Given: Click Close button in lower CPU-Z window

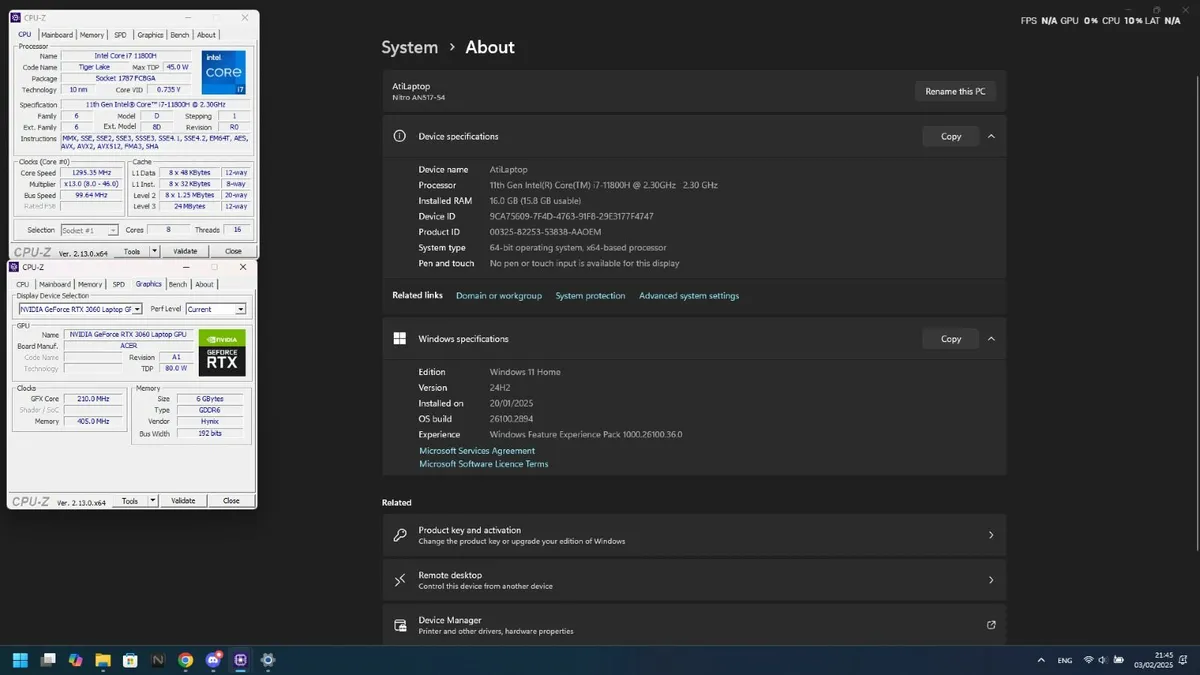Looking at the screenshot, I should 231,500.
